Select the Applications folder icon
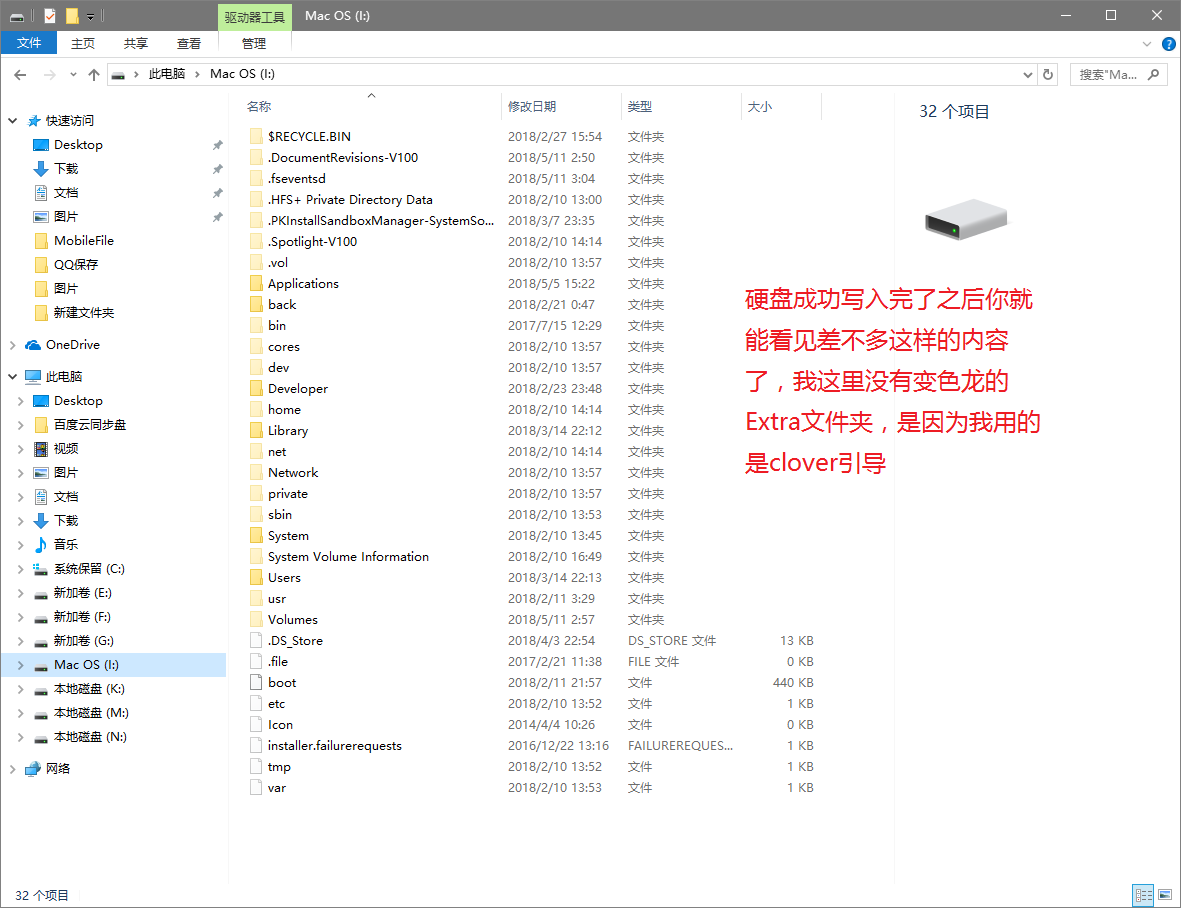Screen dimensions: 1181x908 point(256,284)
